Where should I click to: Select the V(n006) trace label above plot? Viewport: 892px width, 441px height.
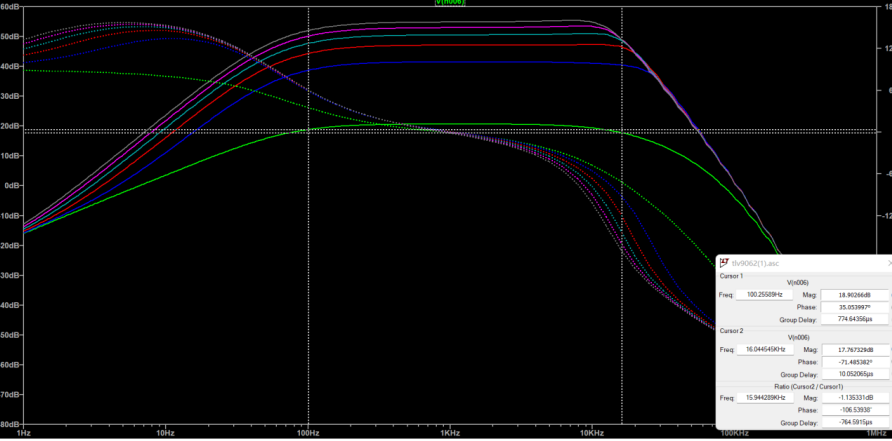(450, 2)
